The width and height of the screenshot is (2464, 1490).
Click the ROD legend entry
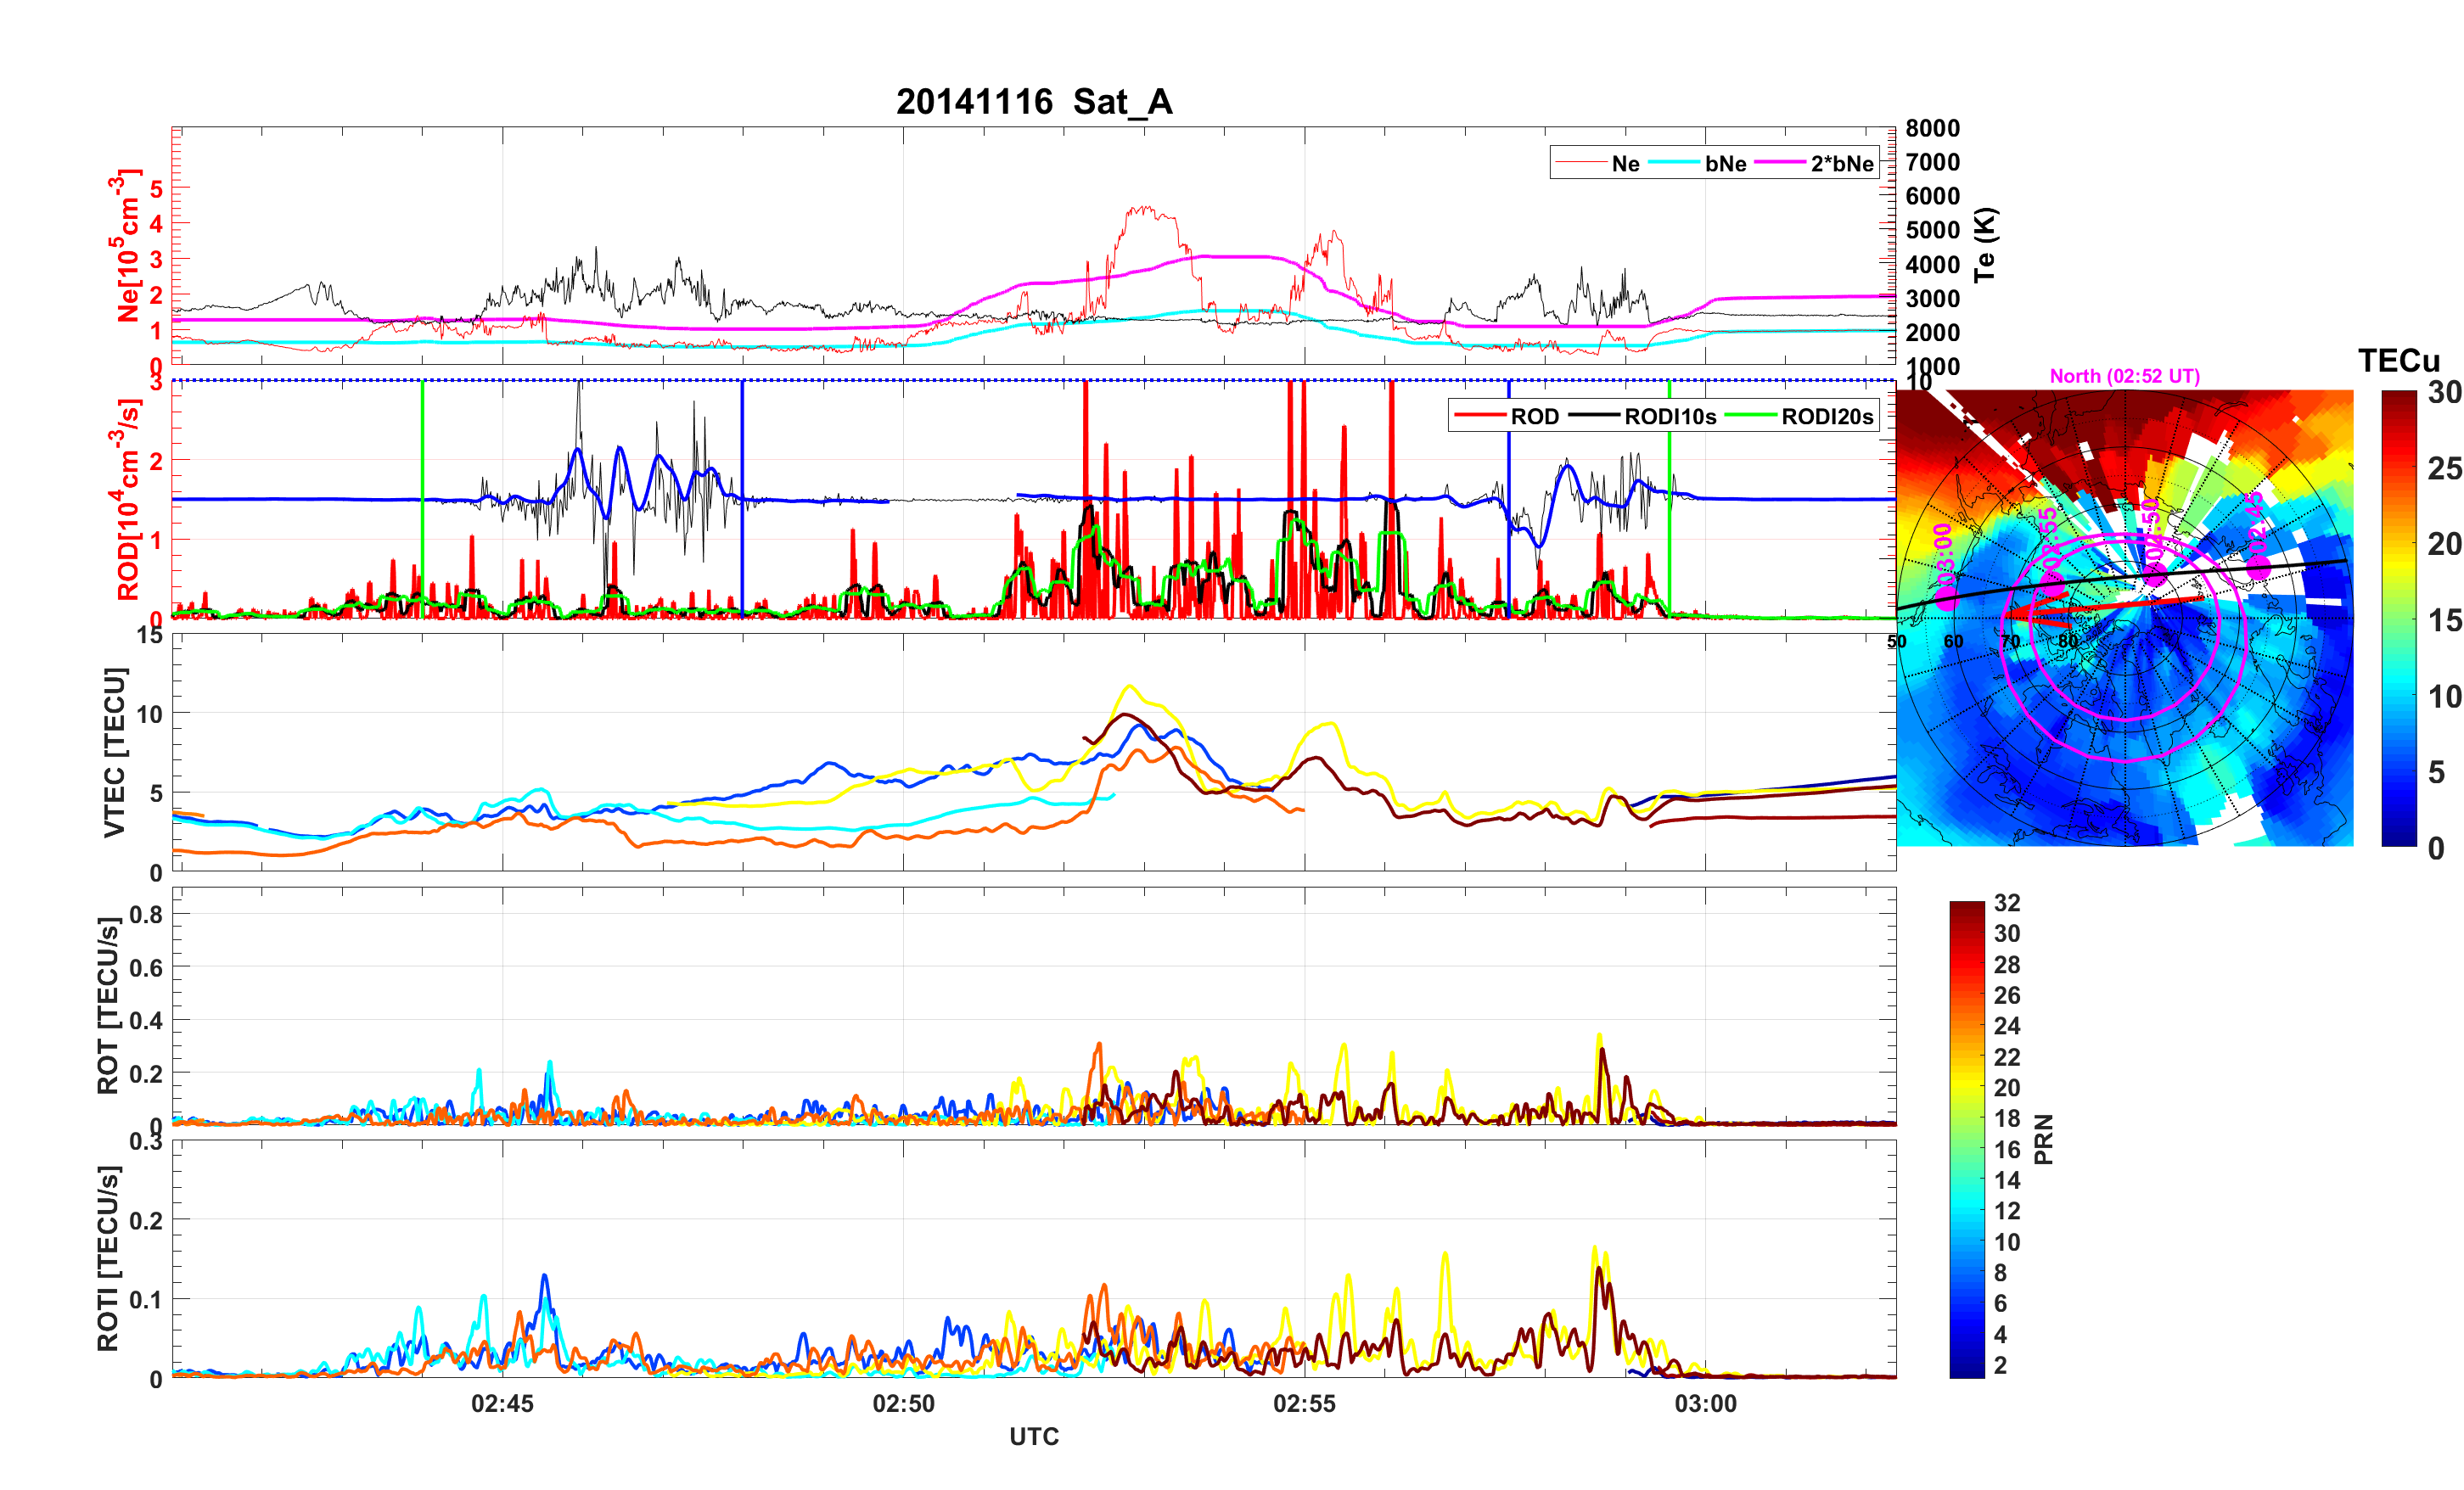pos(1534,417)
